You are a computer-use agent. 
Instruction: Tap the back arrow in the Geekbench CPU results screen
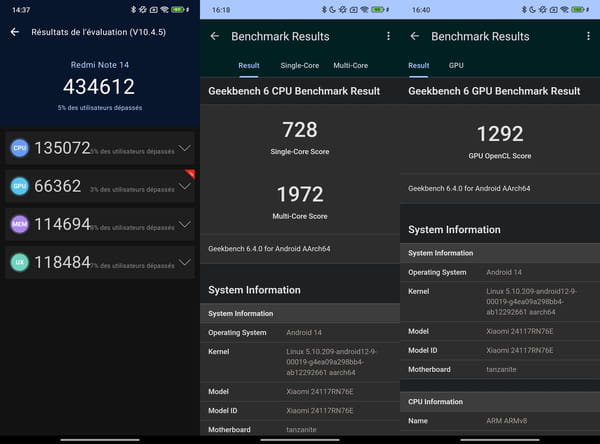point(215,36)
